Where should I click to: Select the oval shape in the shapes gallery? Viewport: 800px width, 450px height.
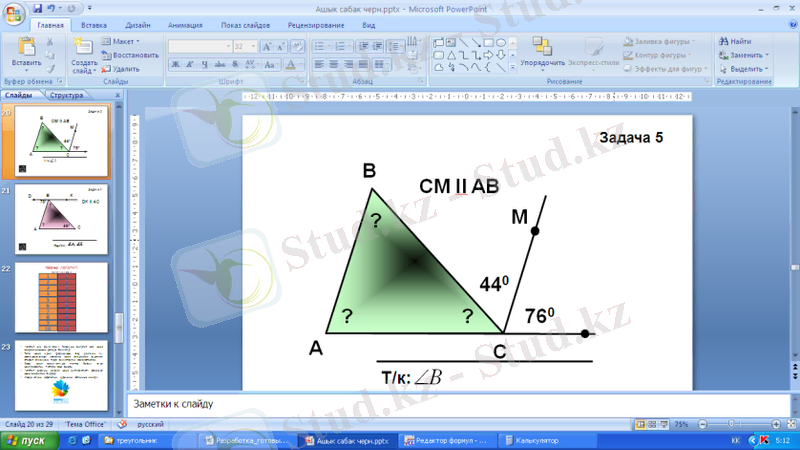pyautogui.click(x=501, y=42)
